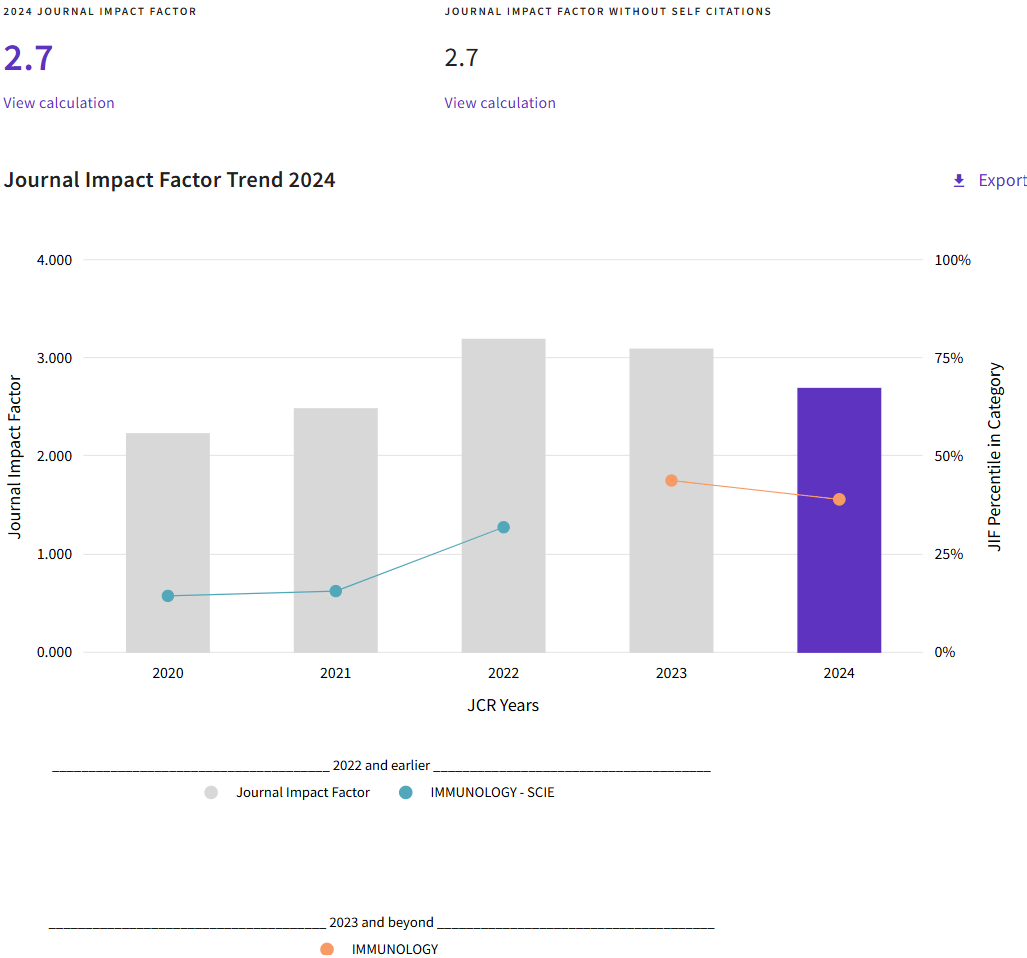Viewport: 1027px width, 958px height.
Task: Select the purple 2024 impact factor bar
Action: (839, 440)
